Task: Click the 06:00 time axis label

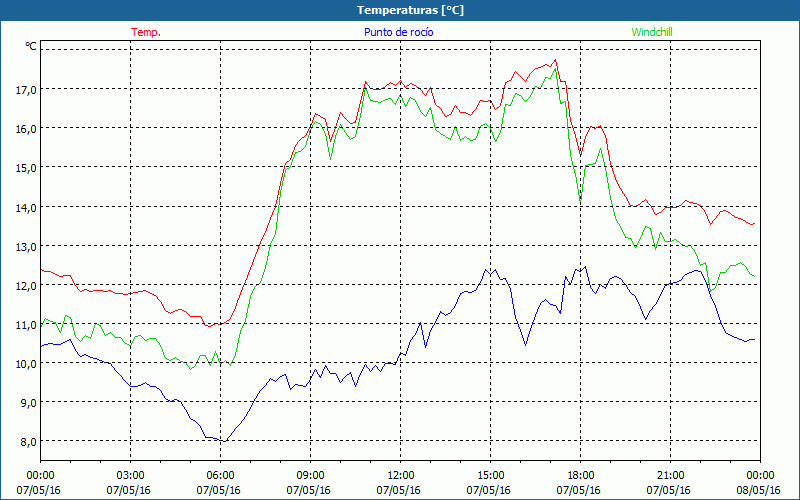Action: (220, 476)
